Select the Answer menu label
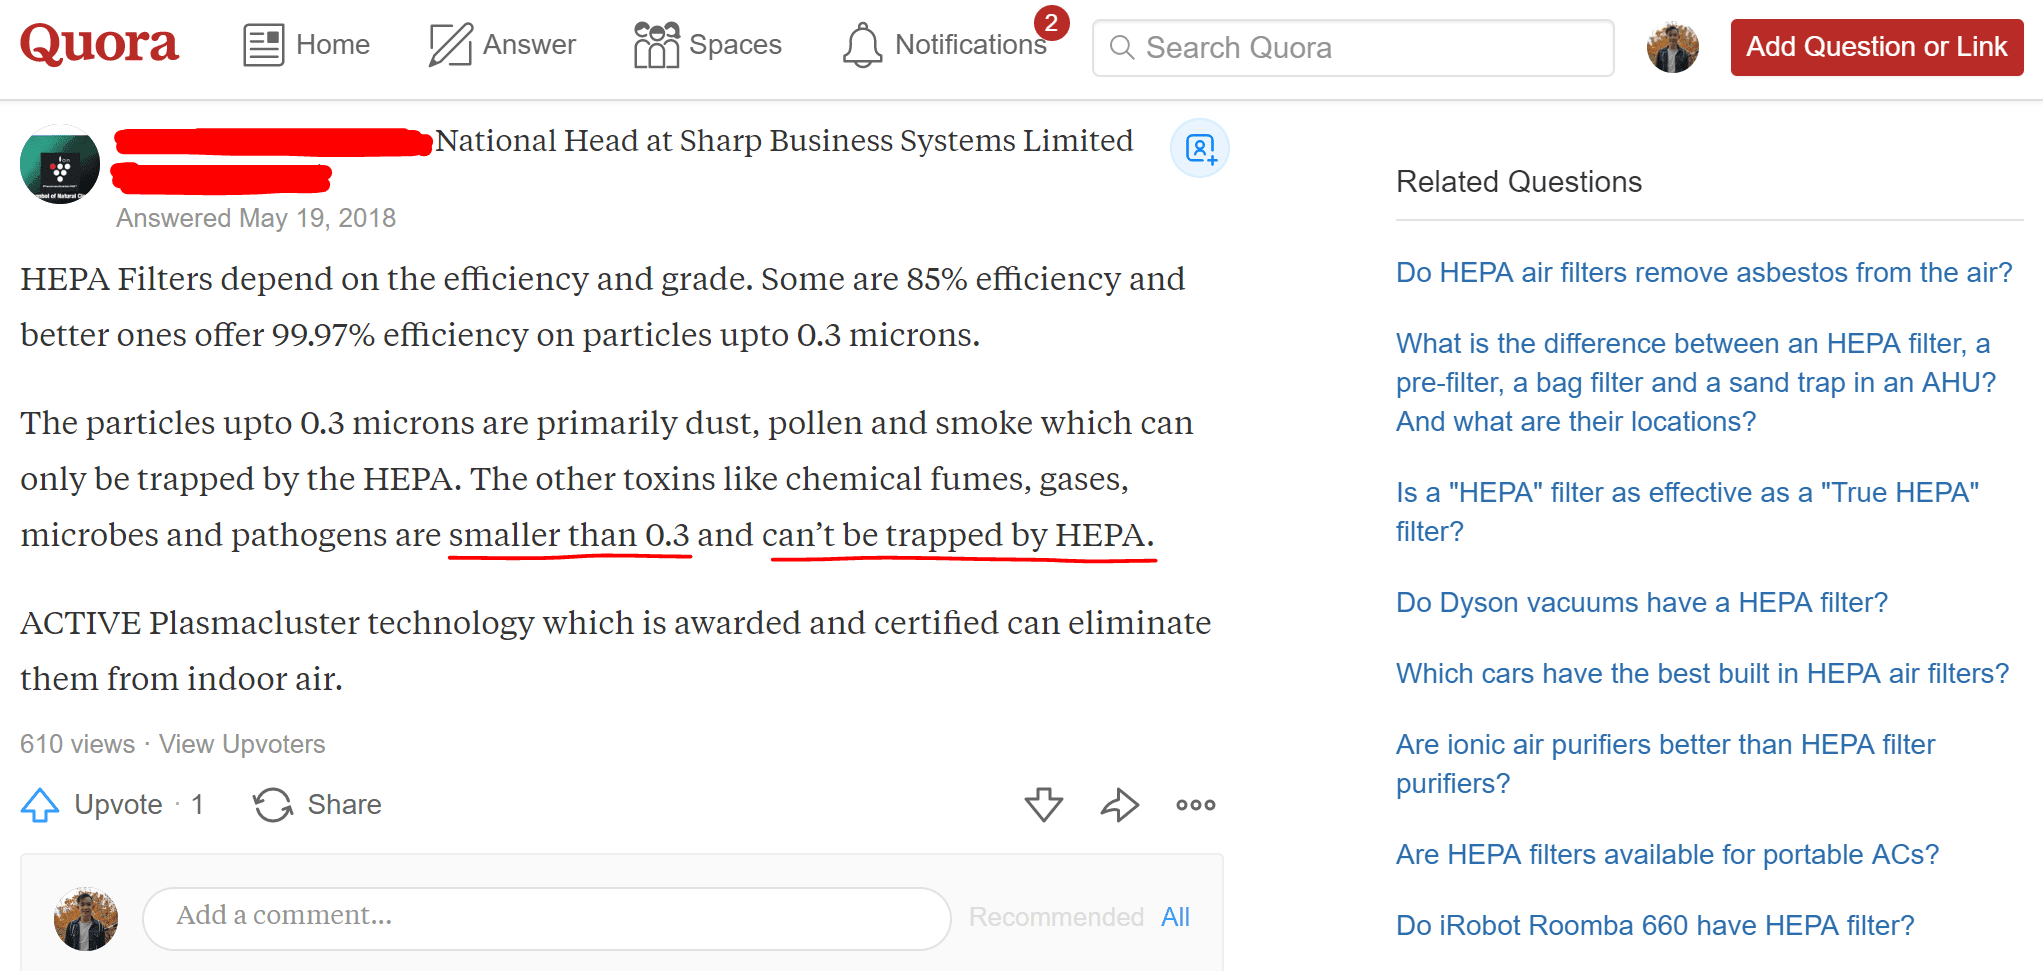The height and width of the screenshot is (971, 2043). 529,45
